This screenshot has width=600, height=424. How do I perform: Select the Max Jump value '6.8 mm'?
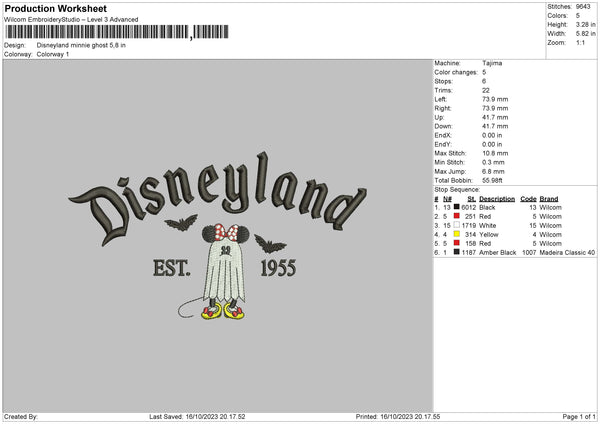[x=493, y=171]
